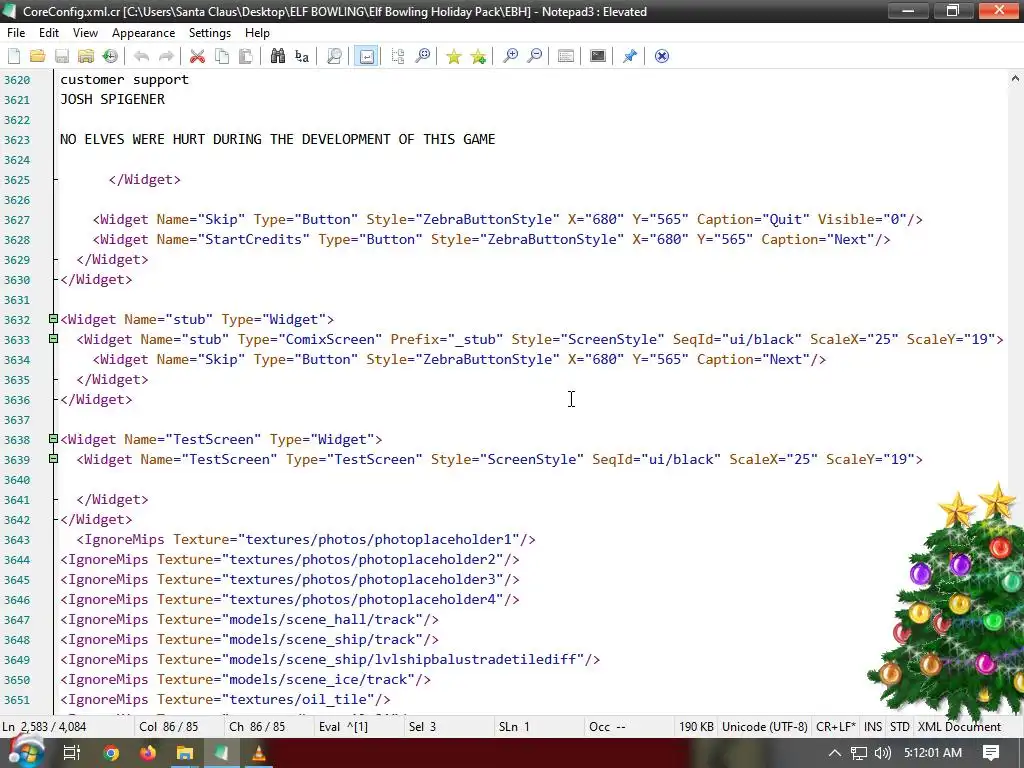This screenshot has width=1024, height=768.
Task: Click the focused view magnifier icon
Action: (x=423, y=56)
